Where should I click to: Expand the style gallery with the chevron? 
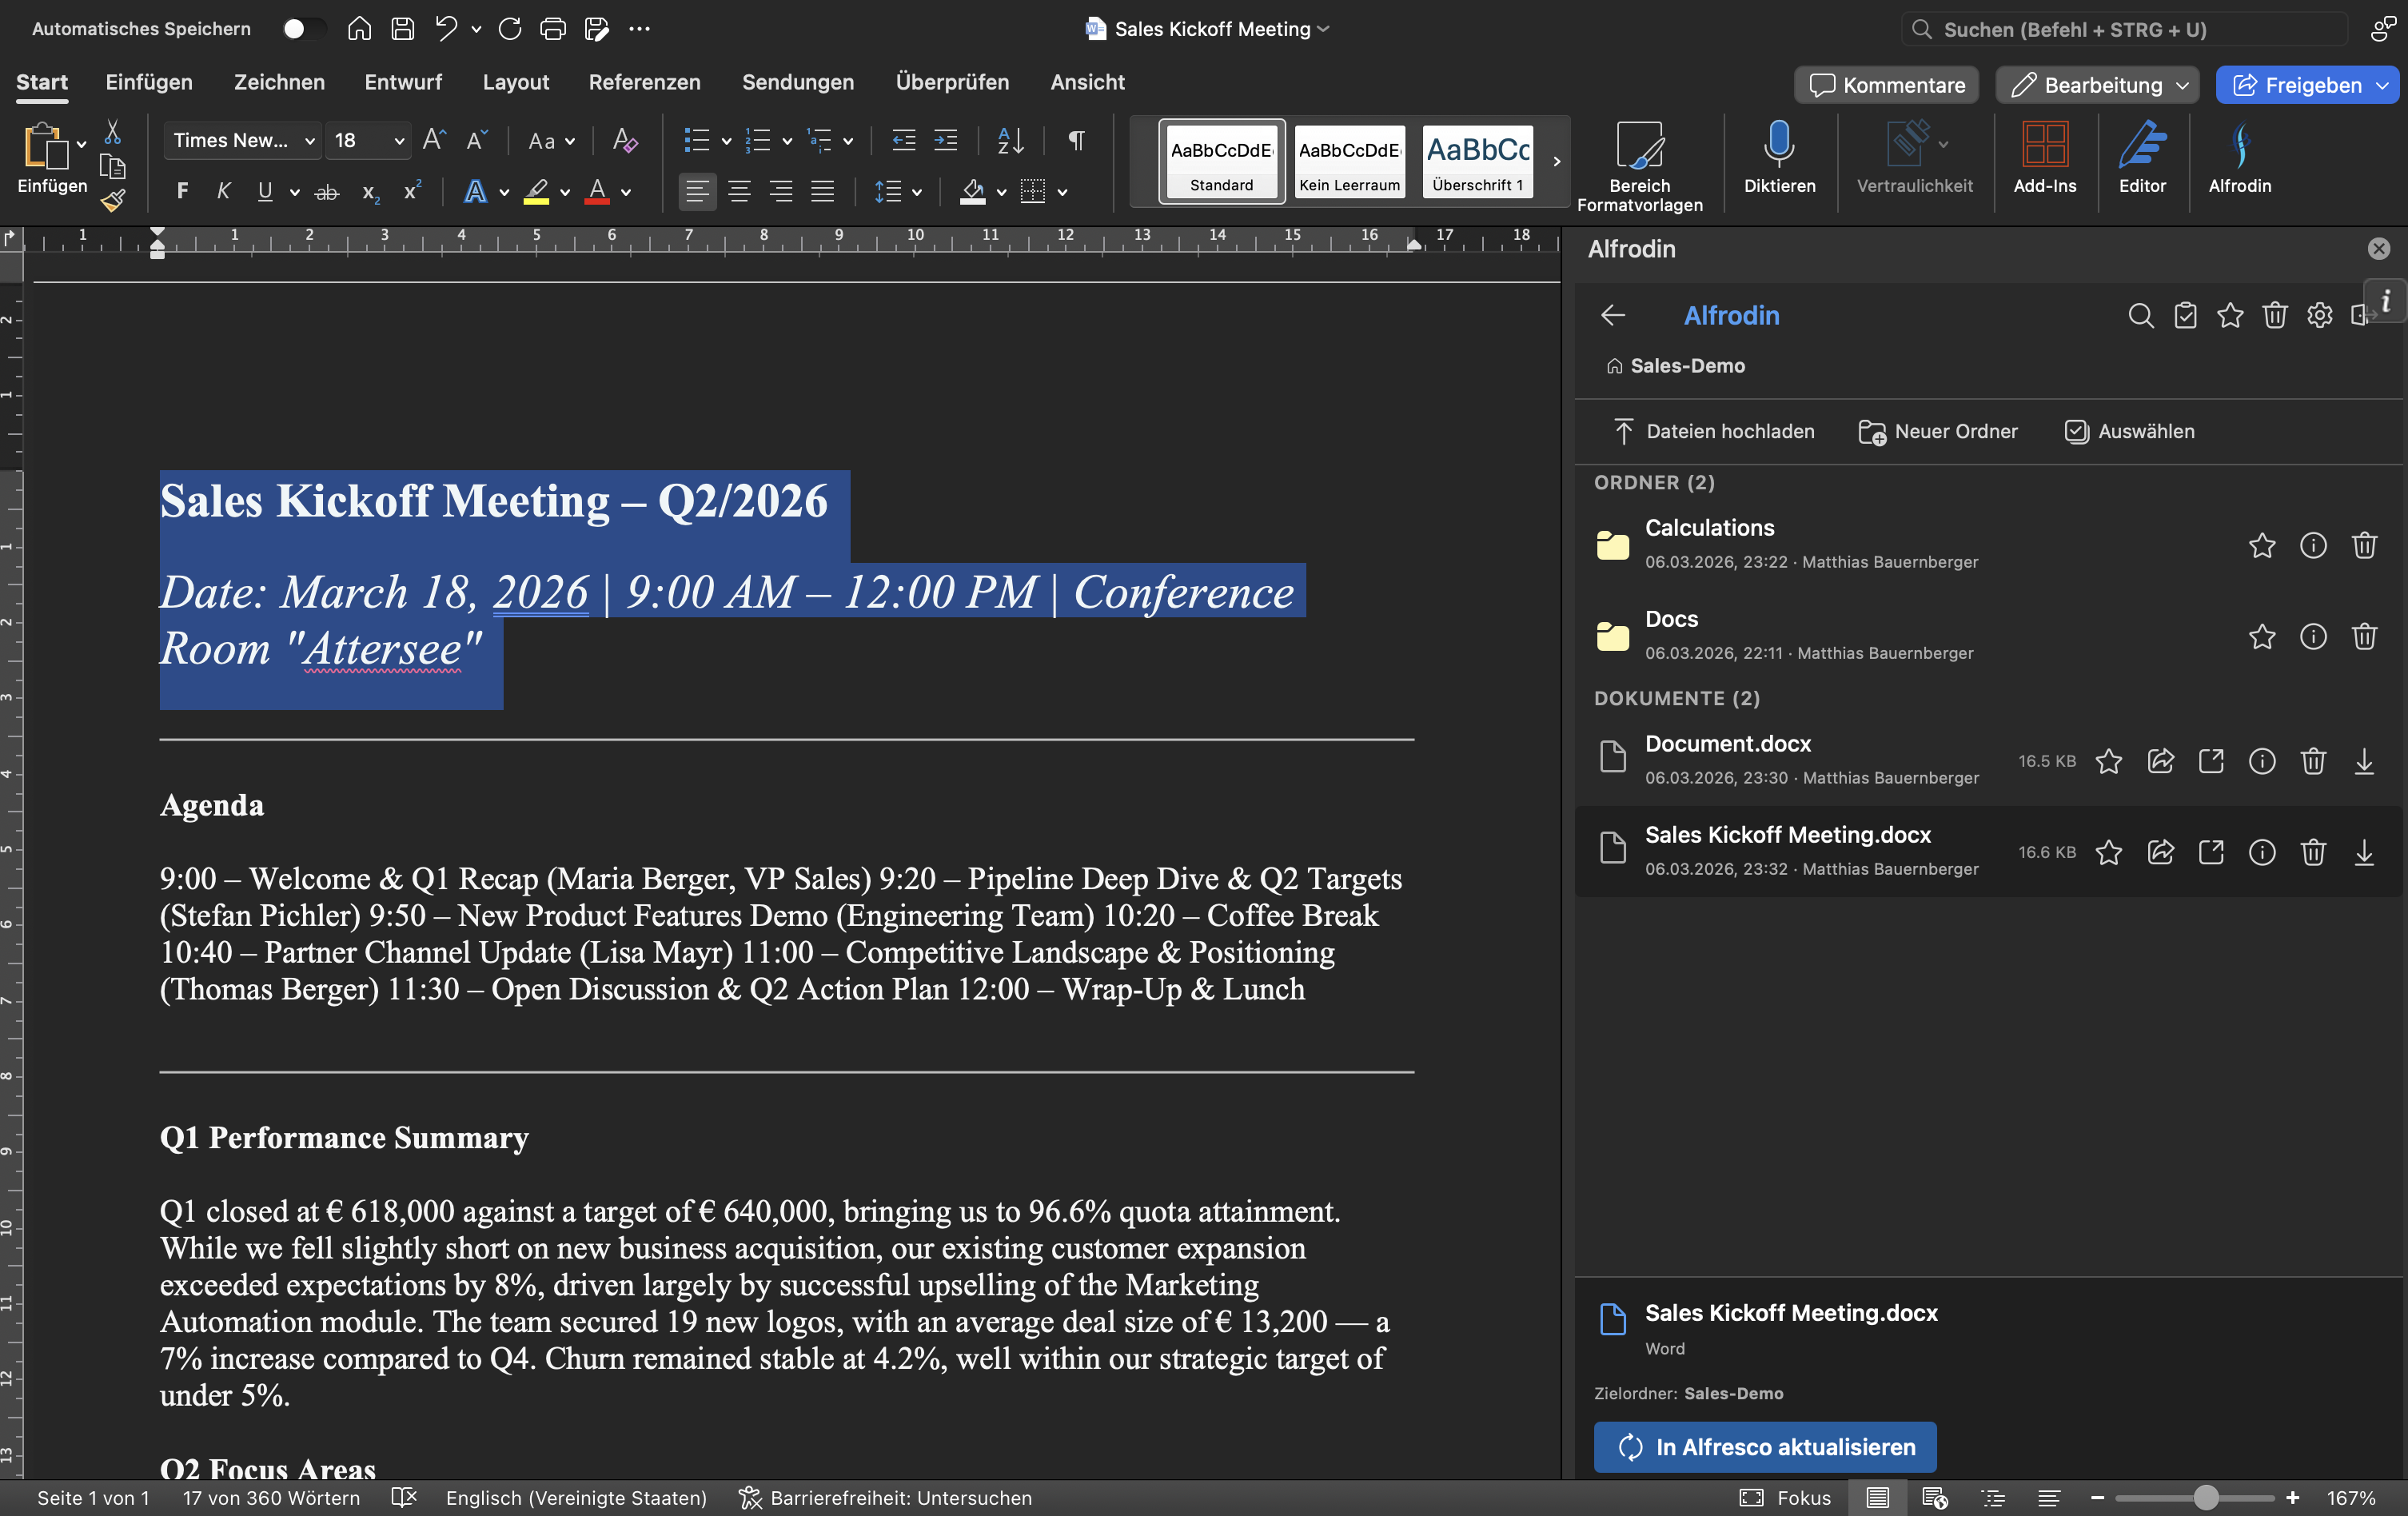coord(1556,161)
